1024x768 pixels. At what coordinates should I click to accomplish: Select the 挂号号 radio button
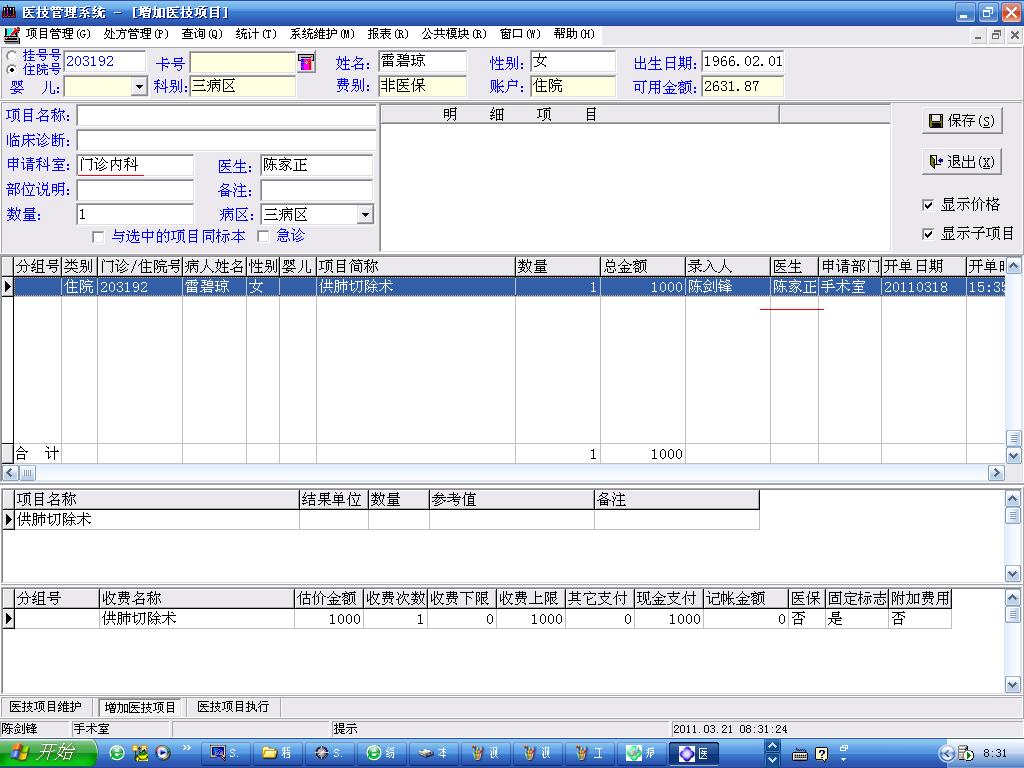12,55
